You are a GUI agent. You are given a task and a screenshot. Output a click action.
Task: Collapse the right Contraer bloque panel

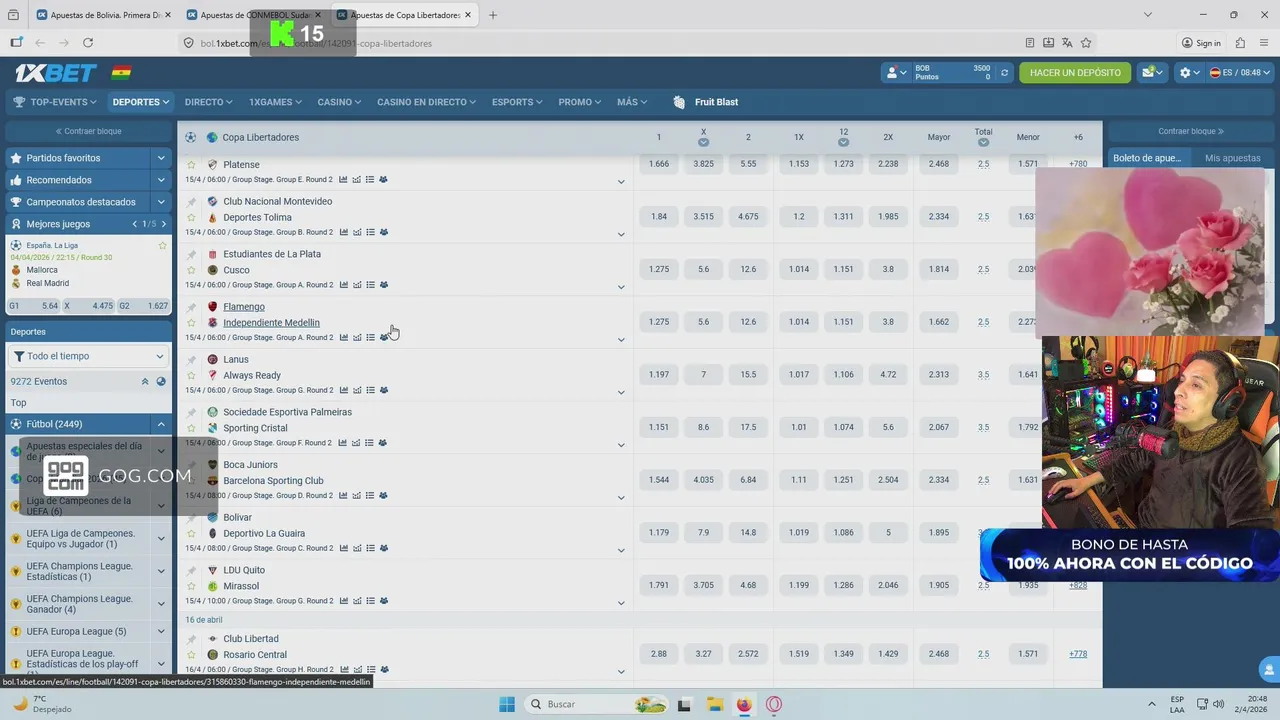tap(1190, 131)
